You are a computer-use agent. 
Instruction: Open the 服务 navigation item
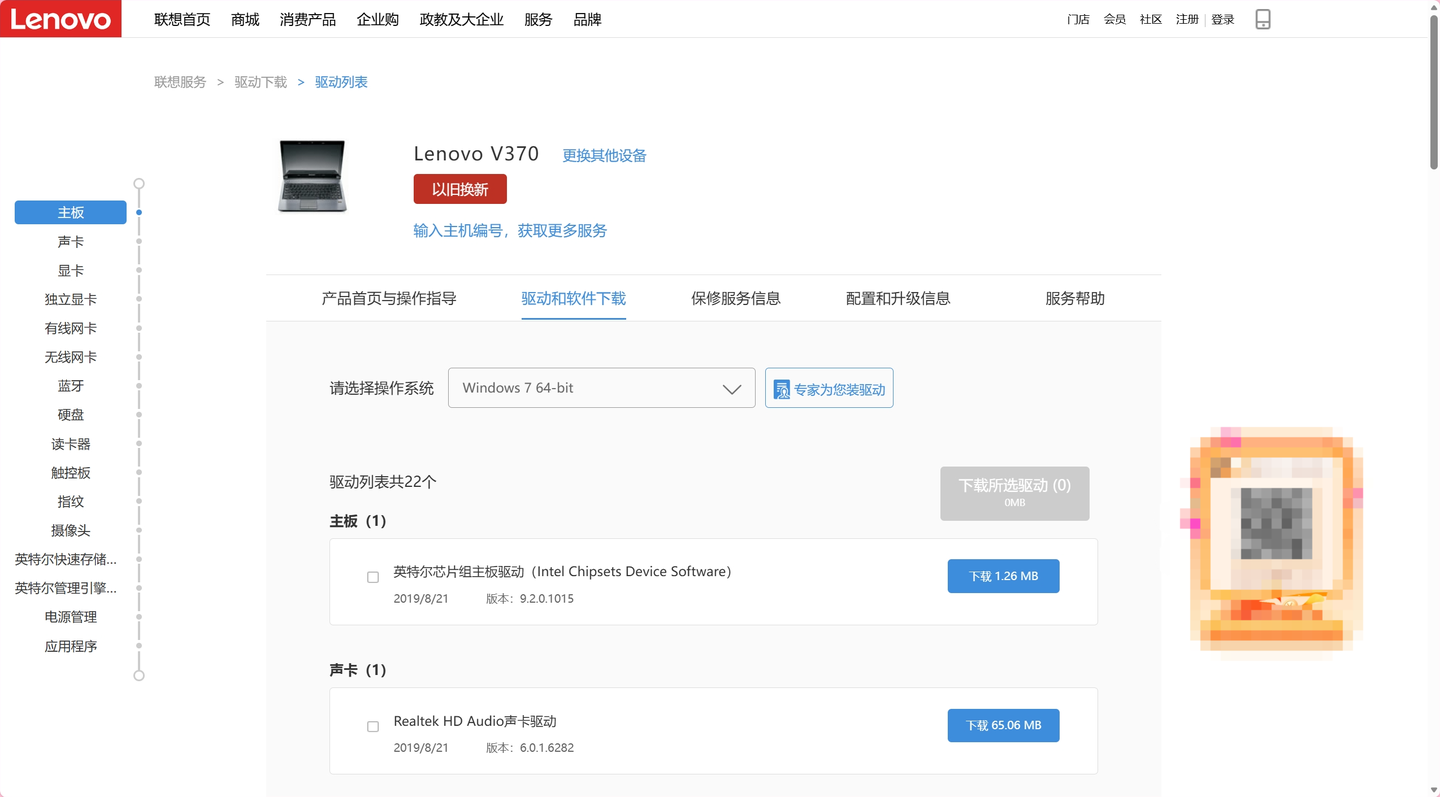538,19
